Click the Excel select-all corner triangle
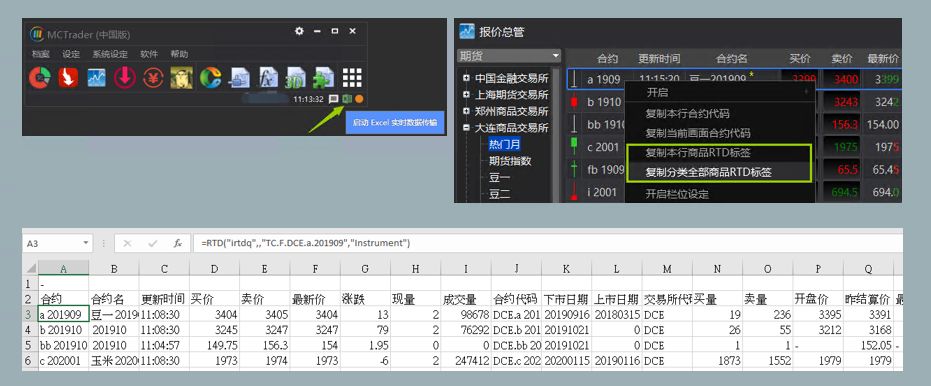The height and width of the screenshot is (386, 931). [x=30, y=268]
